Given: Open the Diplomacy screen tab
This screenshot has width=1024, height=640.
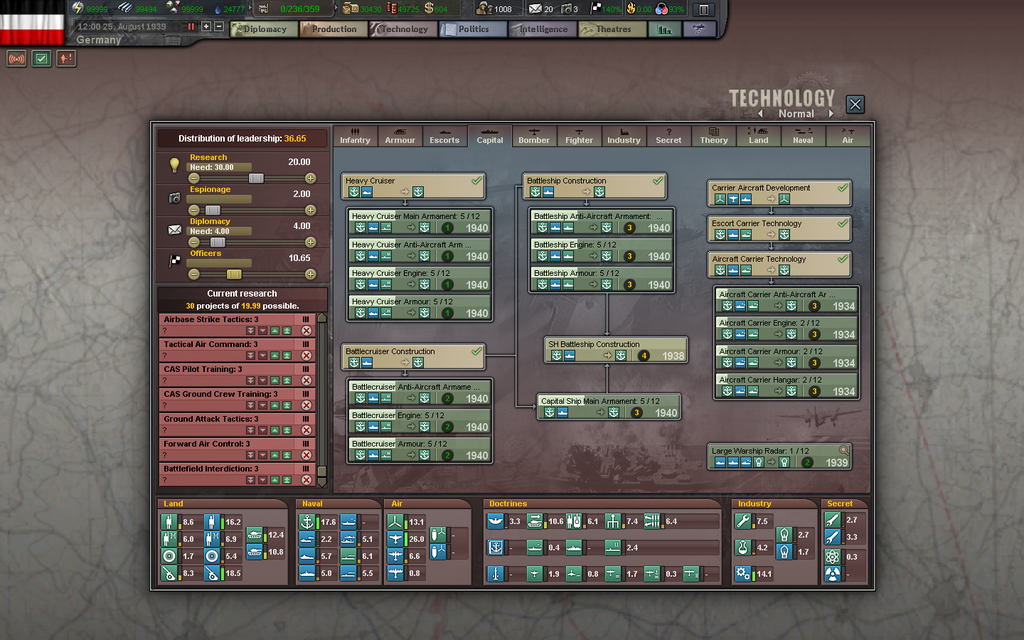Looking at the screenshot, I should click(264, 29).
